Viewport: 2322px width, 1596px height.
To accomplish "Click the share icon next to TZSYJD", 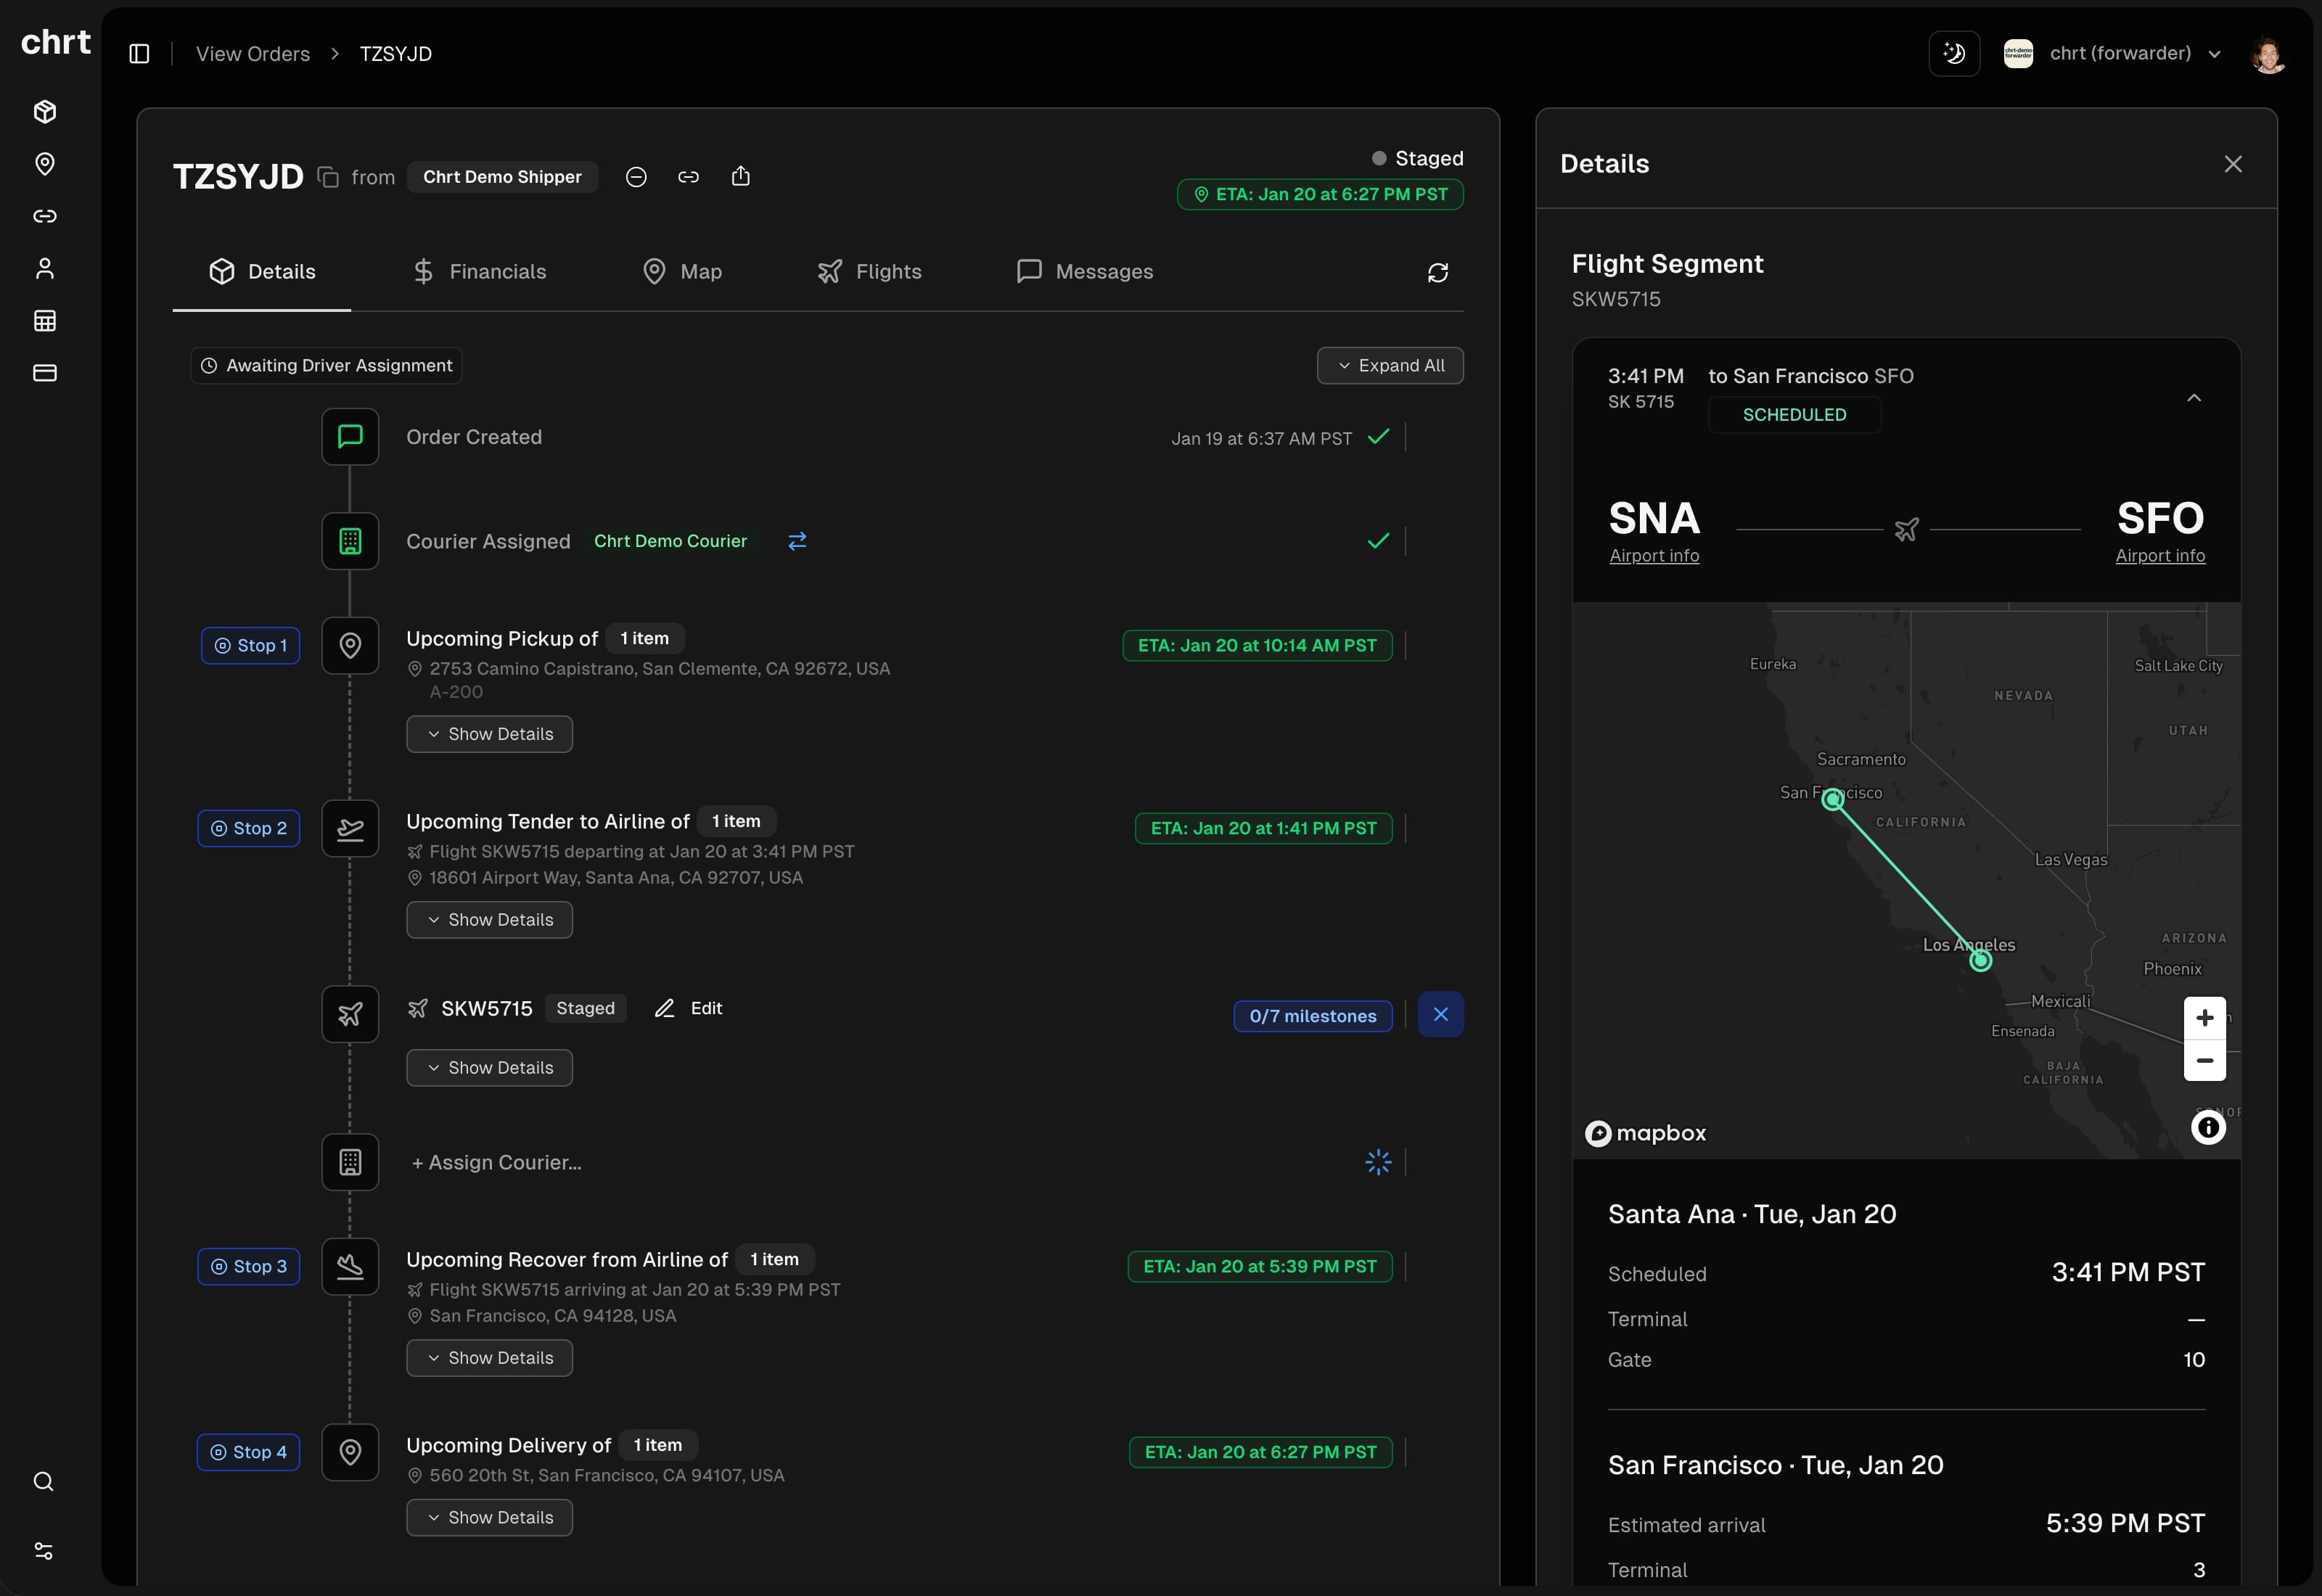I will pyautogui.click(x=741, y=176).
